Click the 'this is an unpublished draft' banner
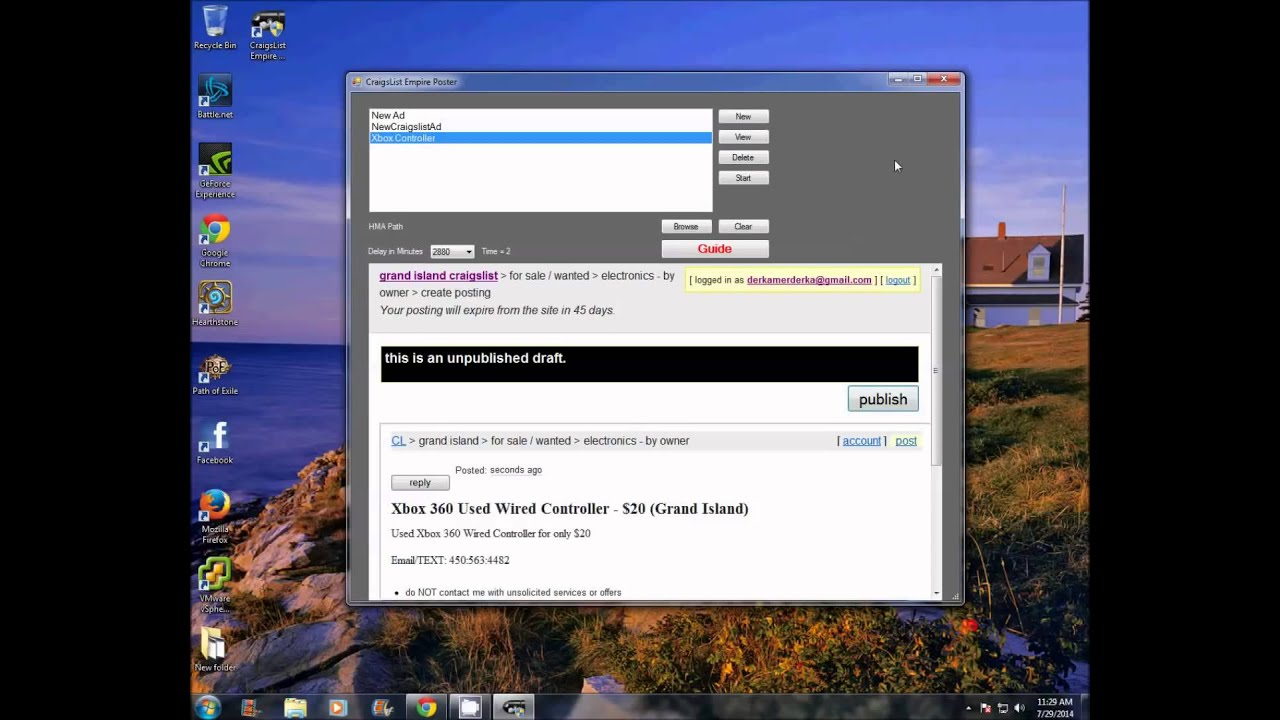This screenshot has width=1280, height=720. coord(649,364)
